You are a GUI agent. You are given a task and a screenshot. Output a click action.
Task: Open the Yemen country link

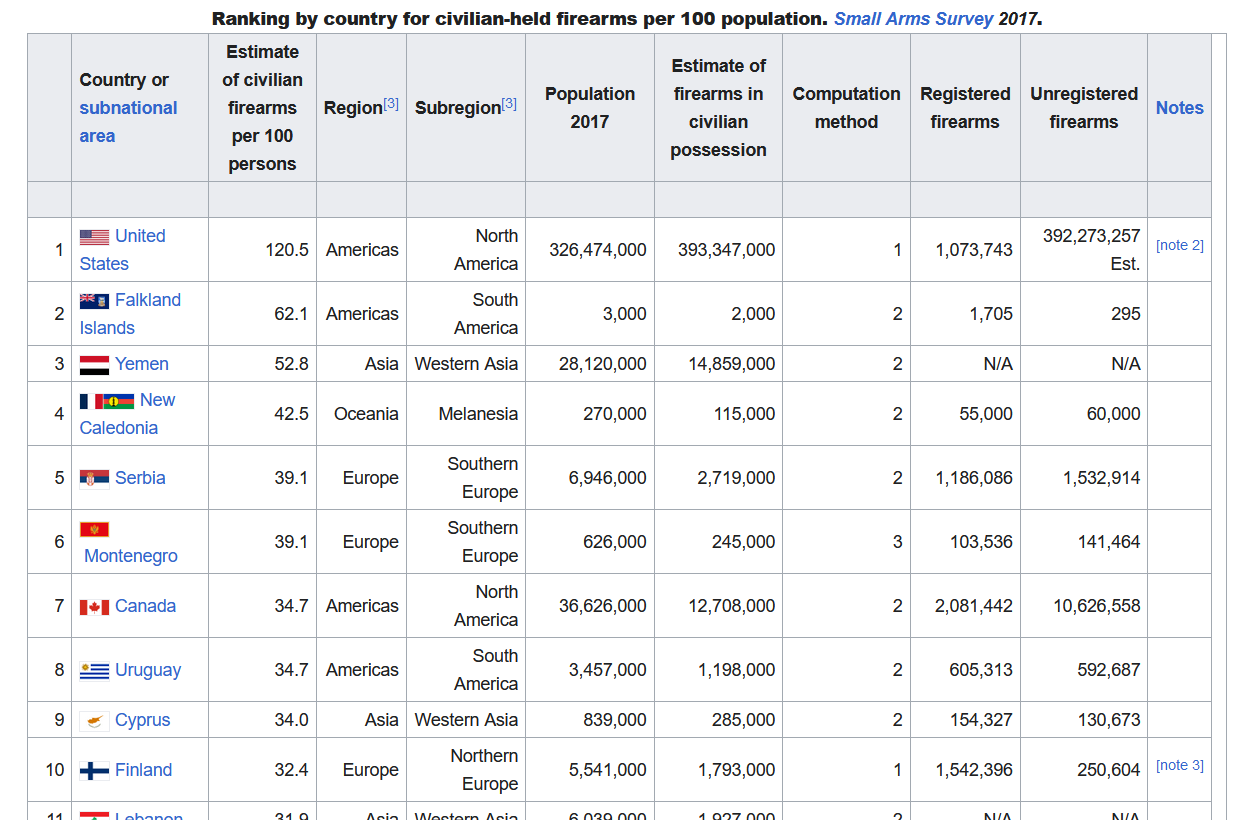click(x=141, y=364)
